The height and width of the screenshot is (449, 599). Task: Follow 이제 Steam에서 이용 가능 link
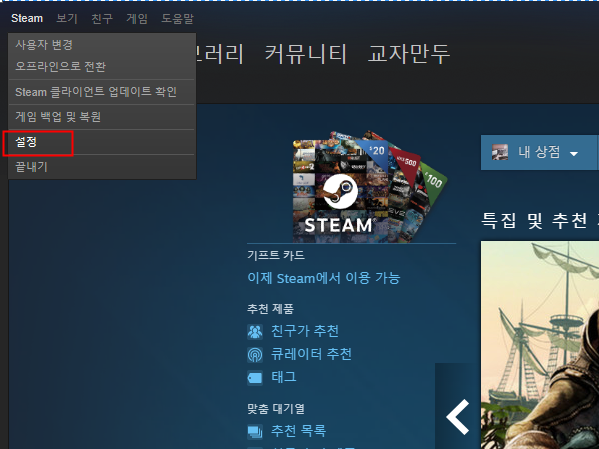pyautogui.click(x=324, y=278)
